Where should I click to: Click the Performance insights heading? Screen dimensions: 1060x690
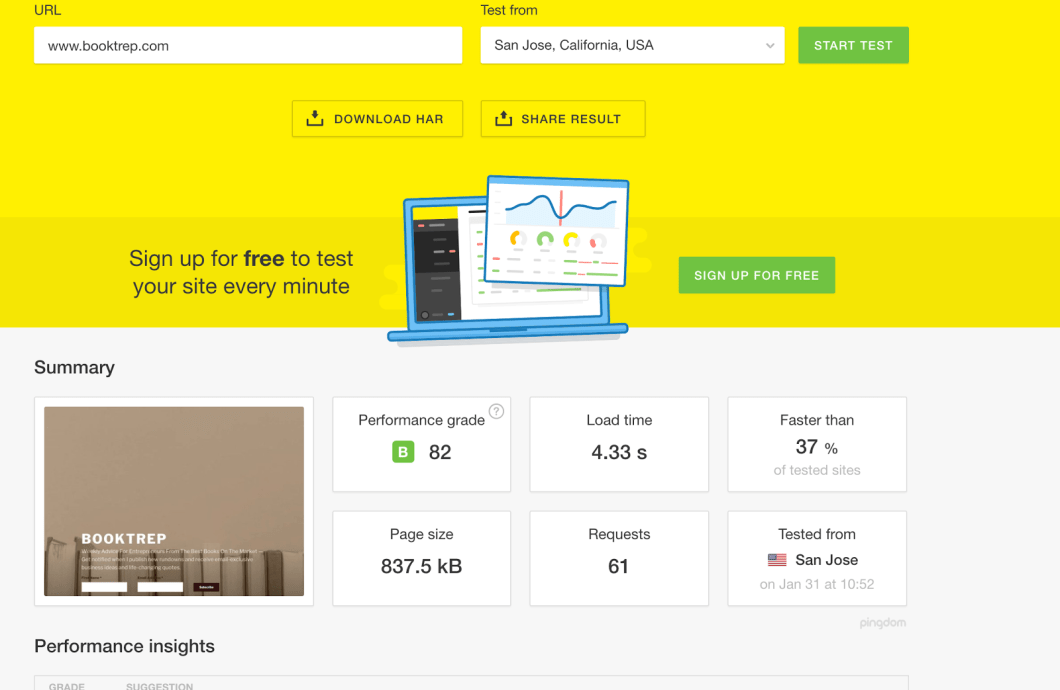pos(124,646)
